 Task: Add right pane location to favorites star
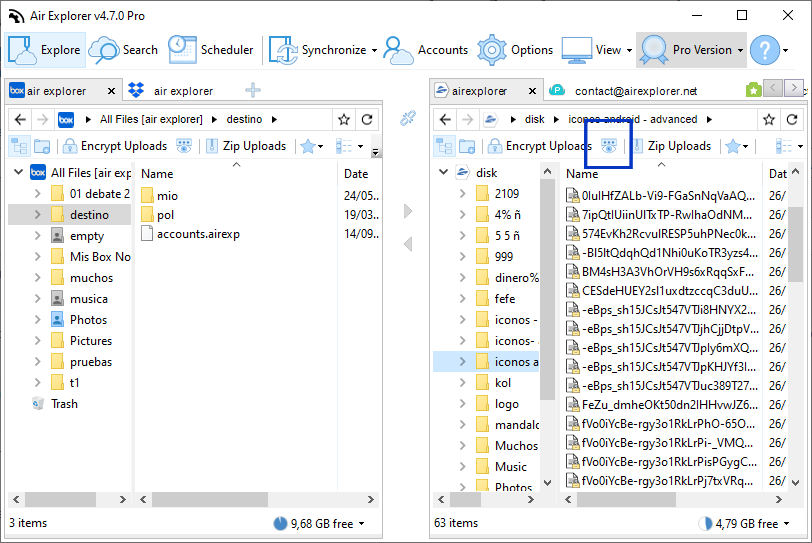point(769,120)
